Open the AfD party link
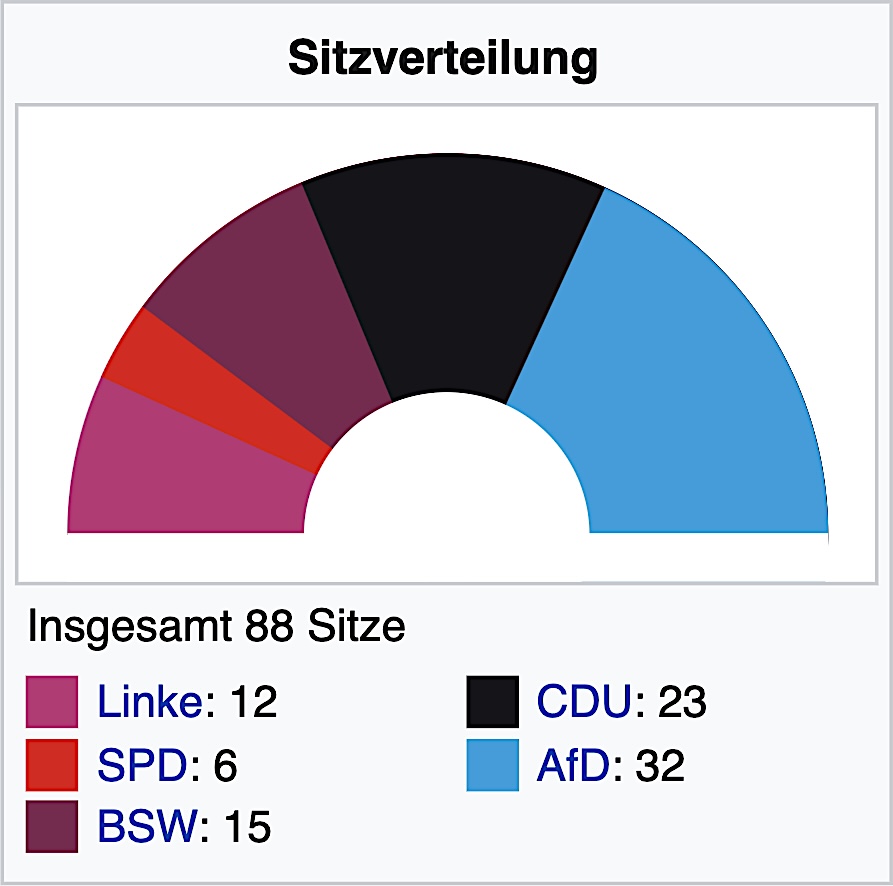This screenshot has height=886, width=893. click(571, 766)
